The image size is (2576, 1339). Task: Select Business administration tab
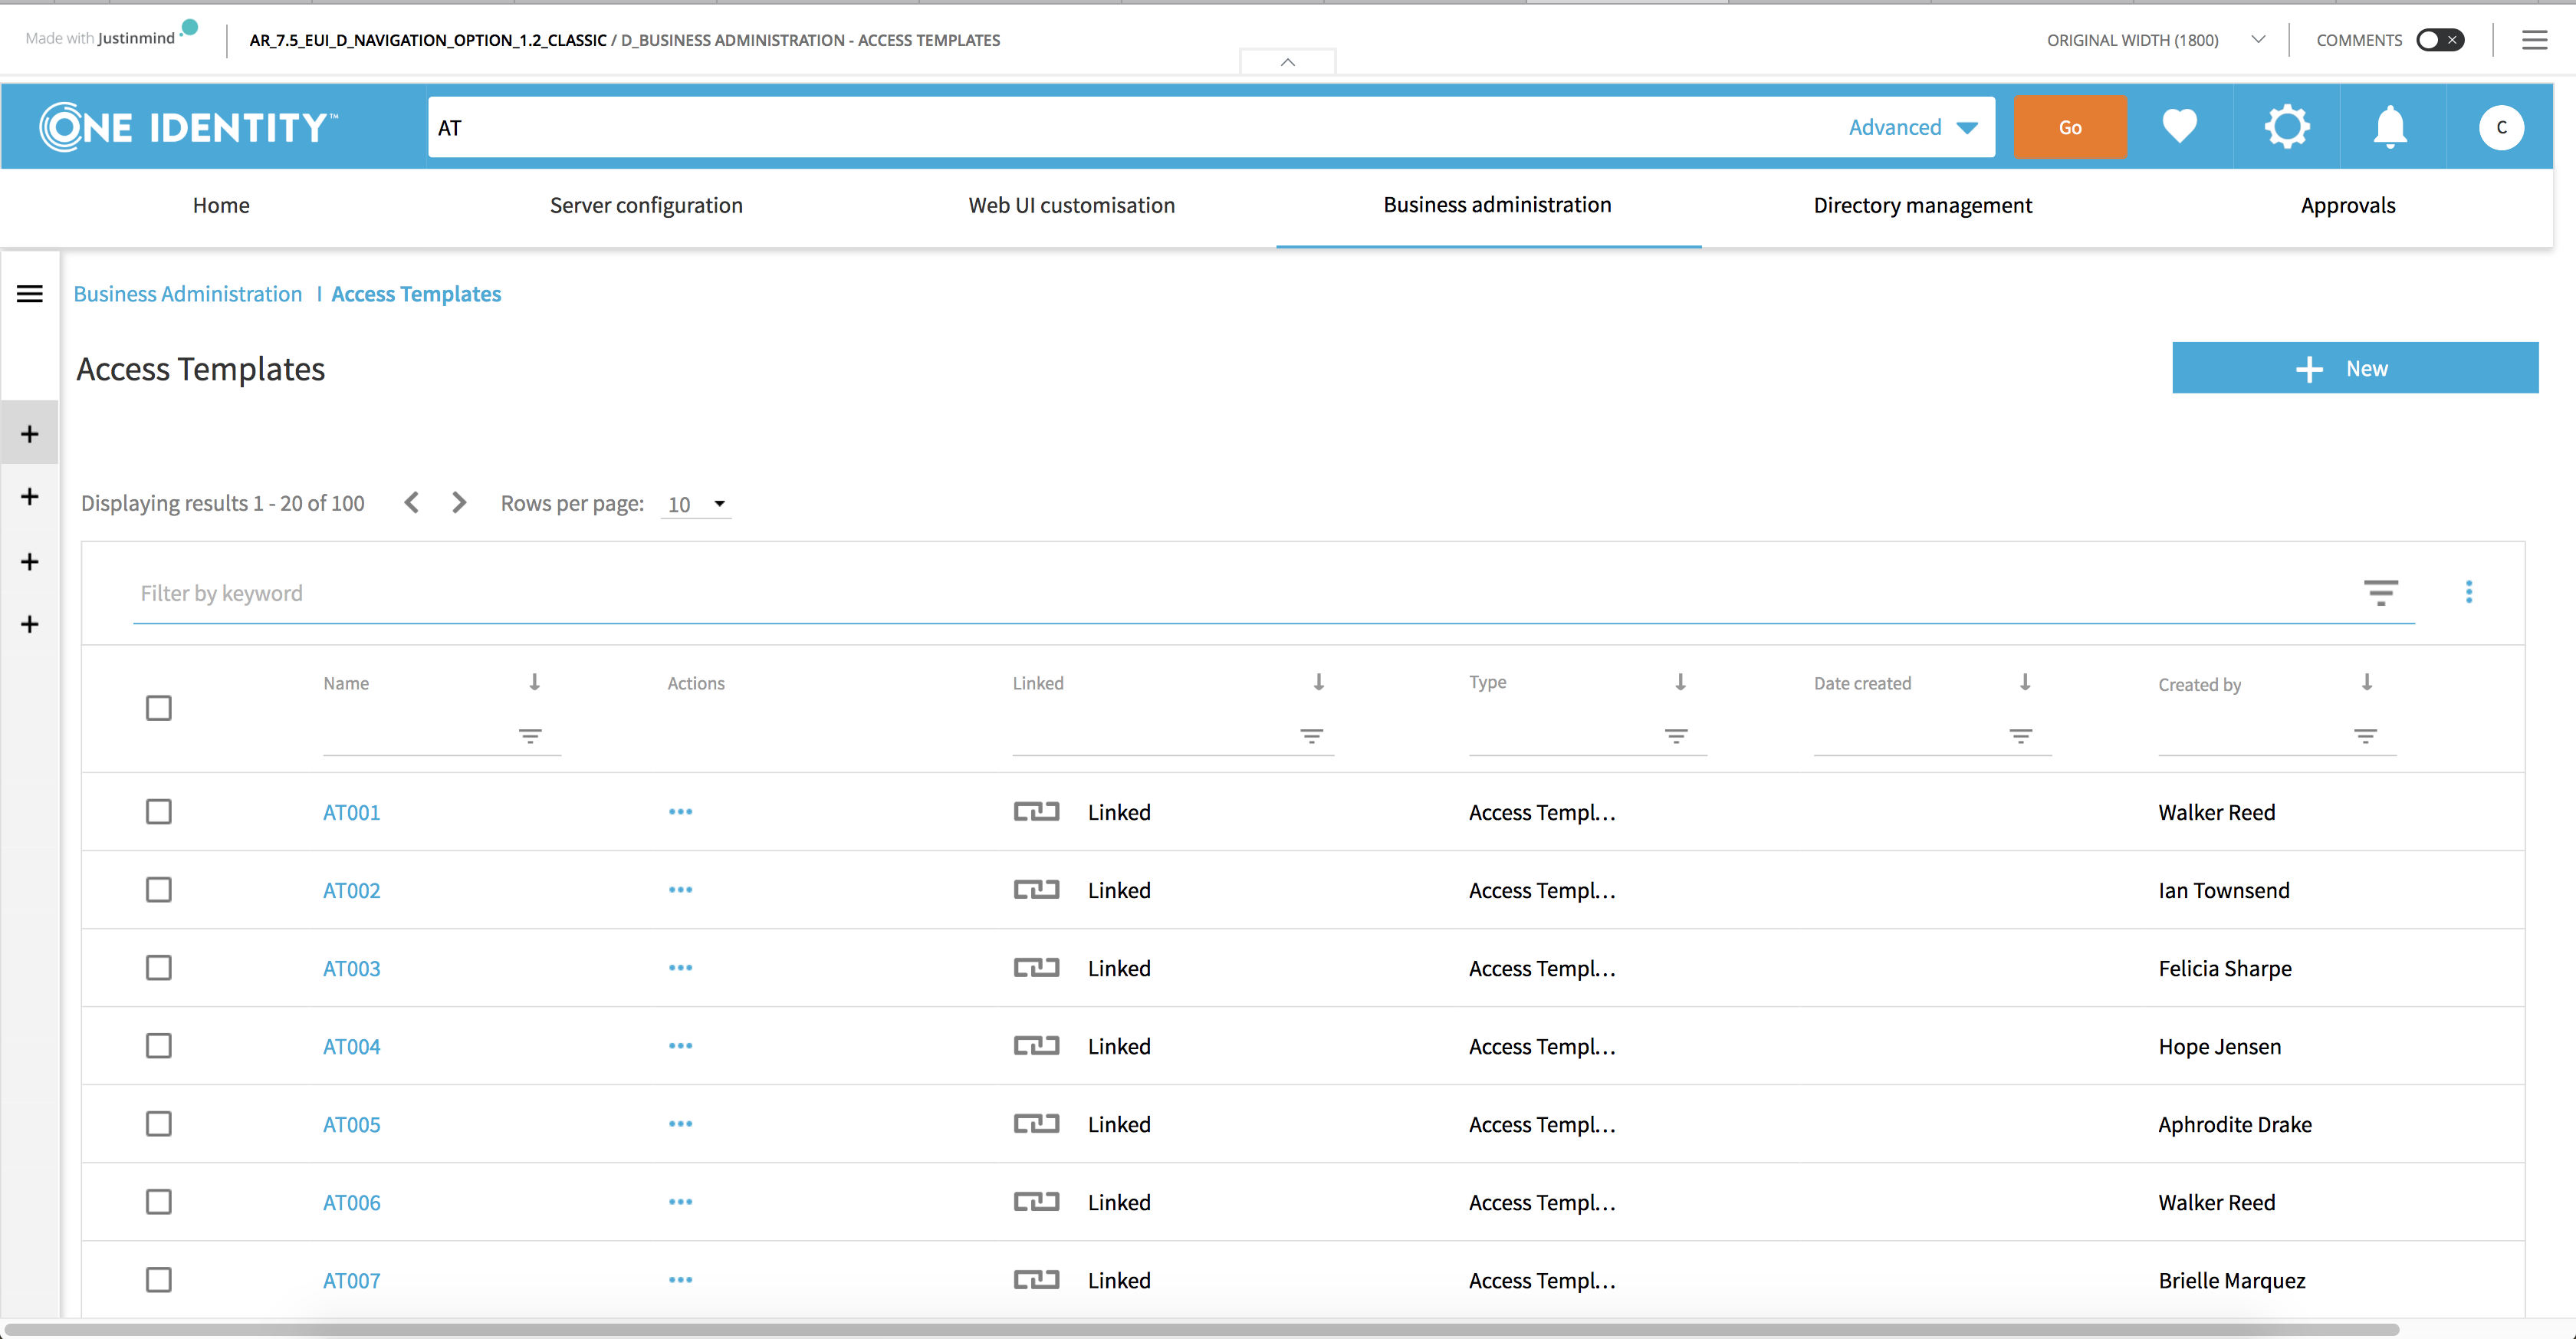click(x=1497, y=205)
